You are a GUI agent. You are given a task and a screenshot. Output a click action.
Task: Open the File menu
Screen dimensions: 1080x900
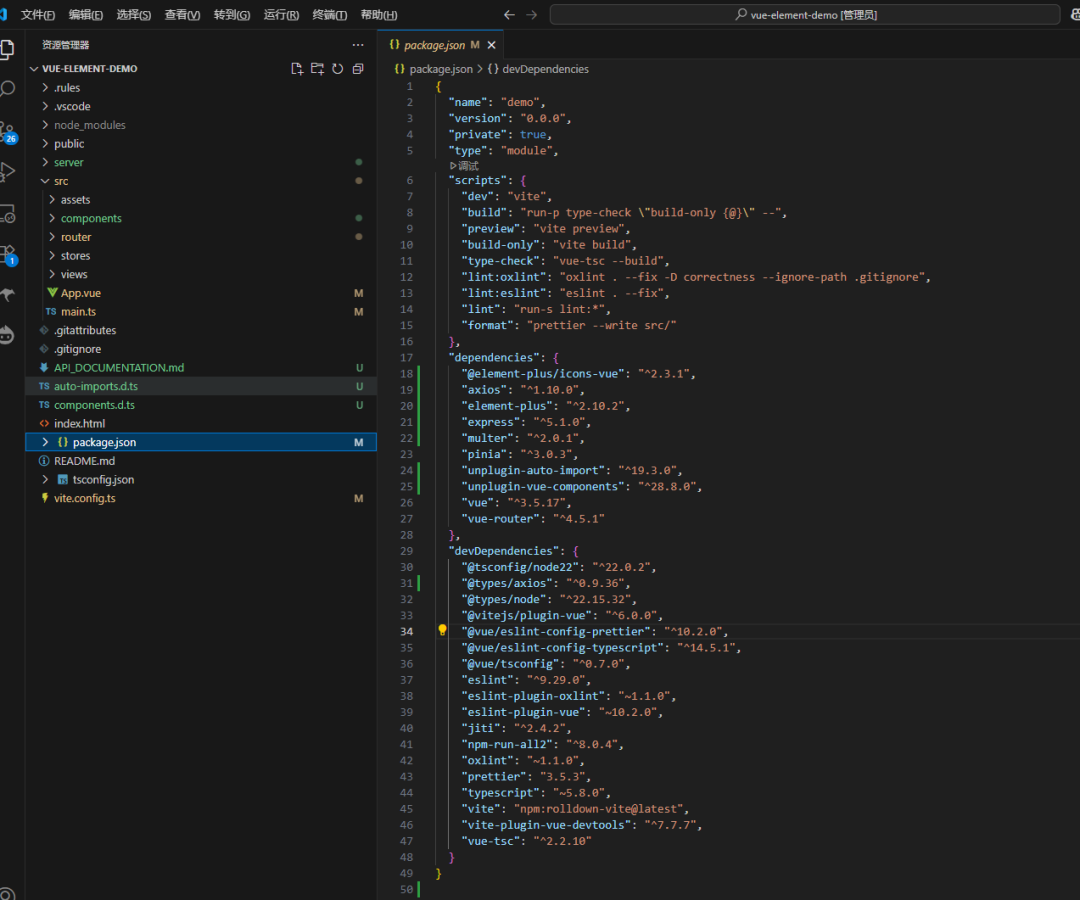38,14
